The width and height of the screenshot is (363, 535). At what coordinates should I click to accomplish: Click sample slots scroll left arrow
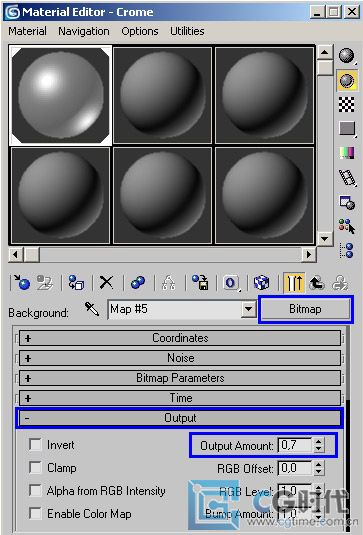click(16, 254)
